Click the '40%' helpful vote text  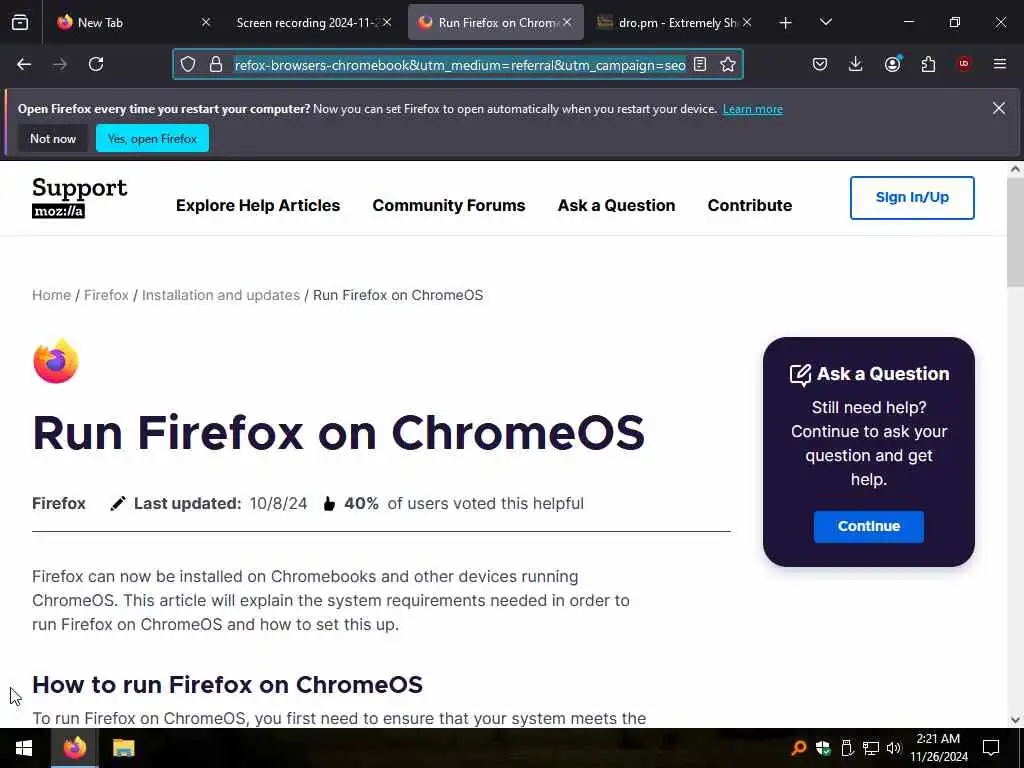point(361,504)
